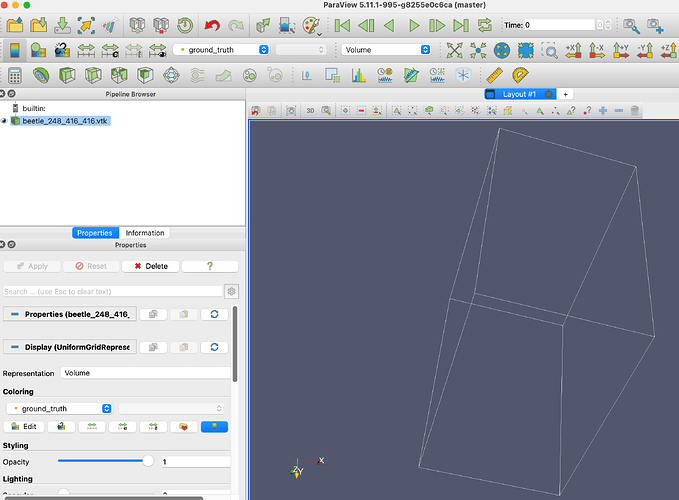The height and width of the screenshot is (500, 679).
Task: Click the Disconnect server icon
Action: [x=161, y=25]
